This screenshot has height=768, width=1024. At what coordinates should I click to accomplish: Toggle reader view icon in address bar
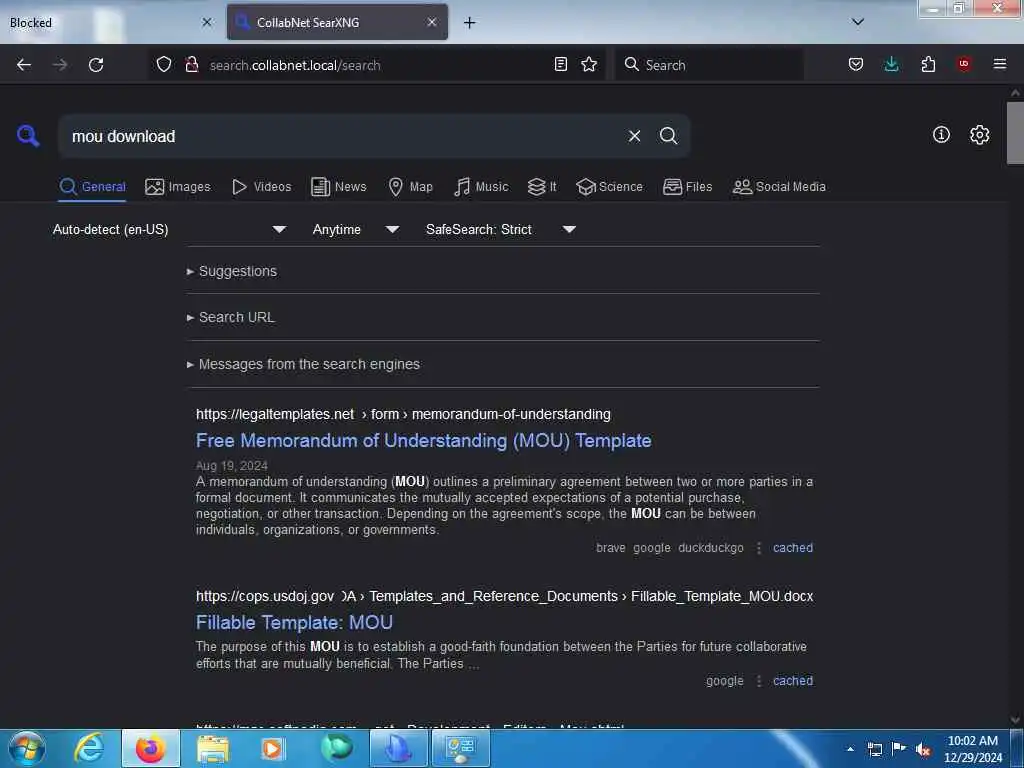coord(560,64)
